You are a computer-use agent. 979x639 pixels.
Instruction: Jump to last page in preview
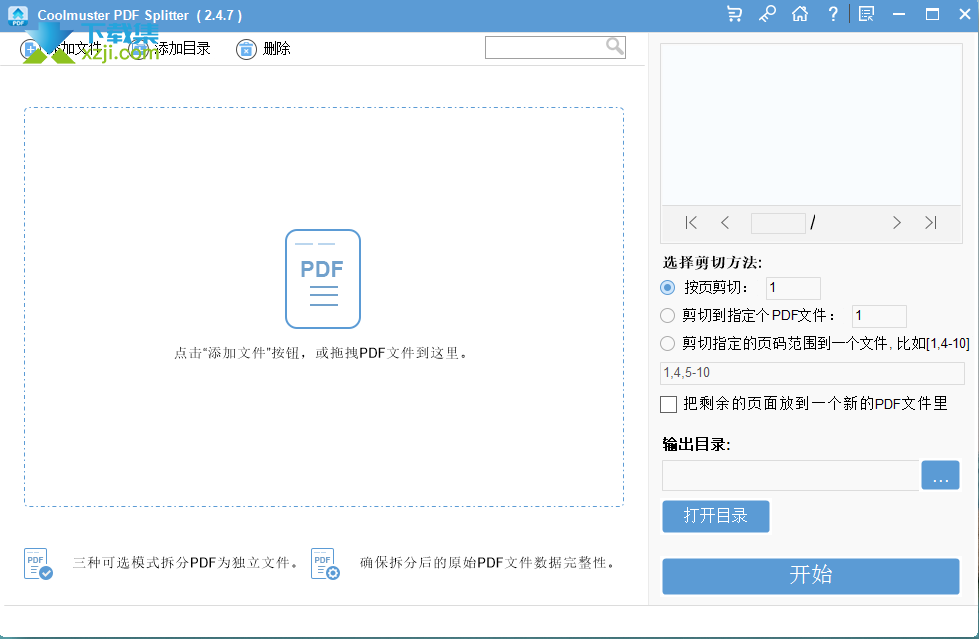[x=931, y=222]
